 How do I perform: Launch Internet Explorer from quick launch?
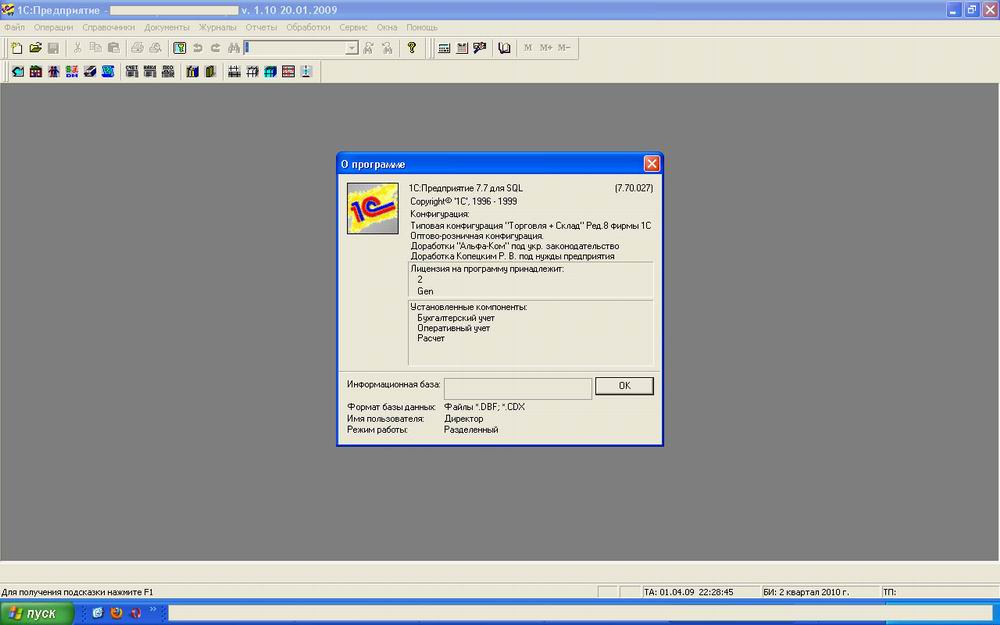[98, 613]
